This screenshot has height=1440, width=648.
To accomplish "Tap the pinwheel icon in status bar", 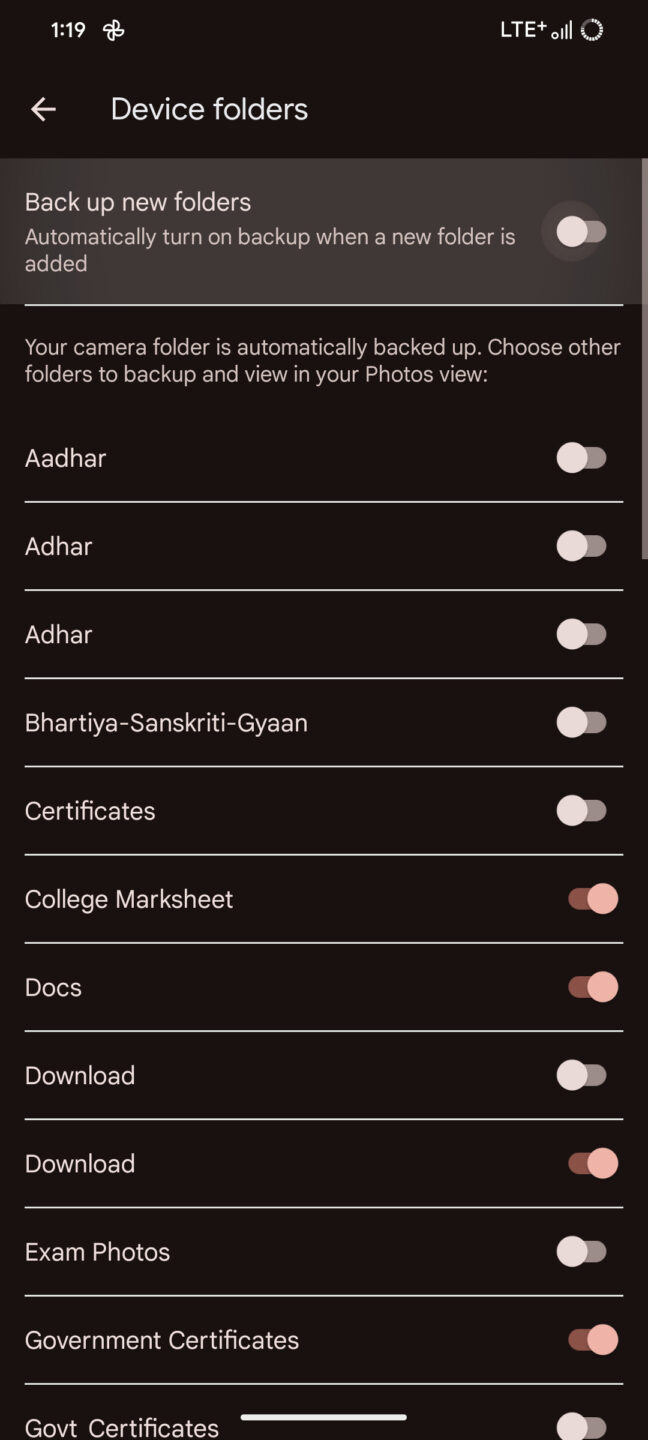I will tap(114, 31).
